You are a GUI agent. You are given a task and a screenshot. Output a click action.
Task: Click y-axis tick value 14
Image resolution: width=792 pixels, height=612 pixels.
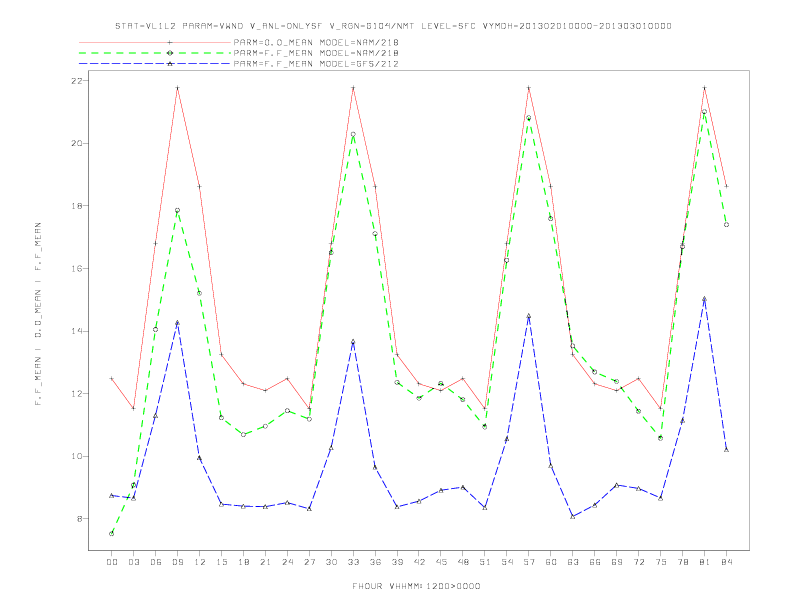tap(77, 331)
